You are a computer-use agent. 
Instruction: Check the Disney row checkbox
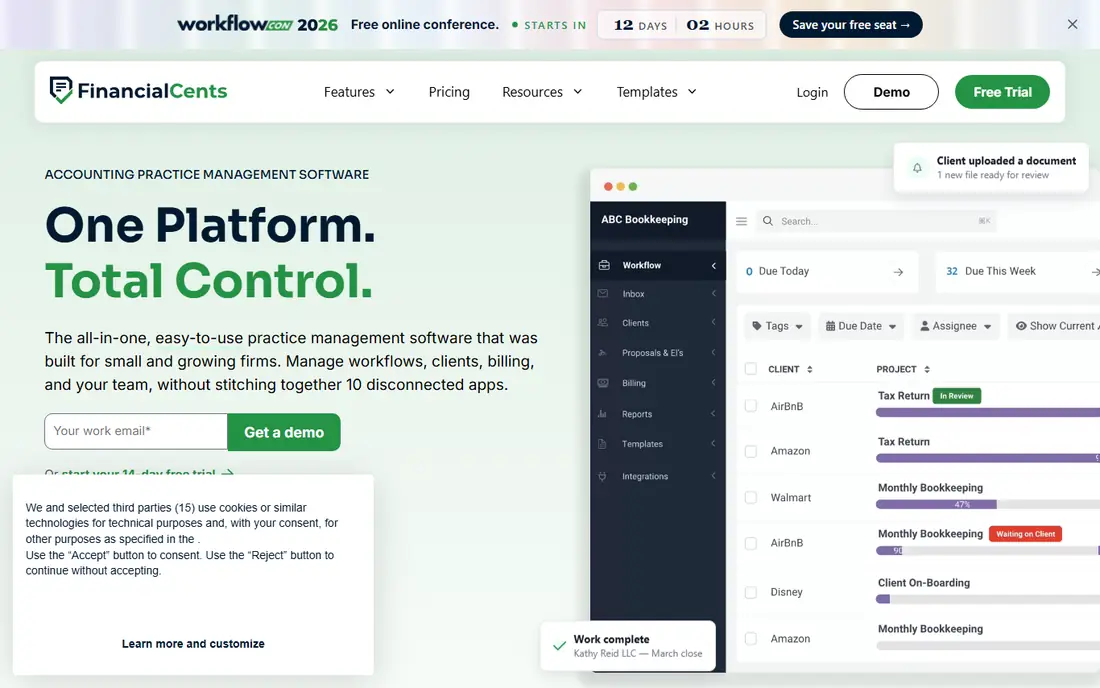tap(751, 592)
